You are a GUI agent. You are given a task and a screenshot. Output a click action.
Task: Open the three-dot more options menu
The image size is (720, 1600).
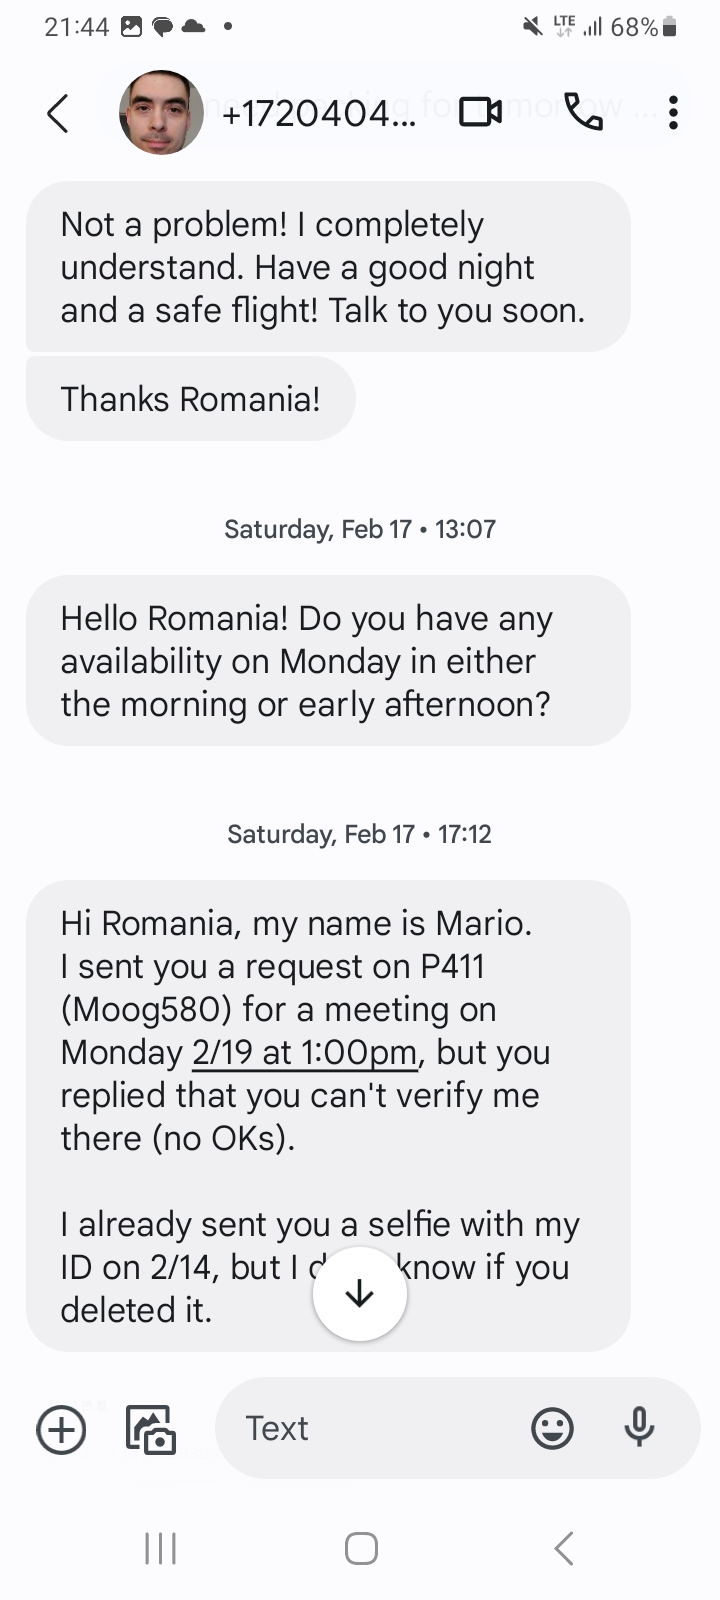point(673,113)
